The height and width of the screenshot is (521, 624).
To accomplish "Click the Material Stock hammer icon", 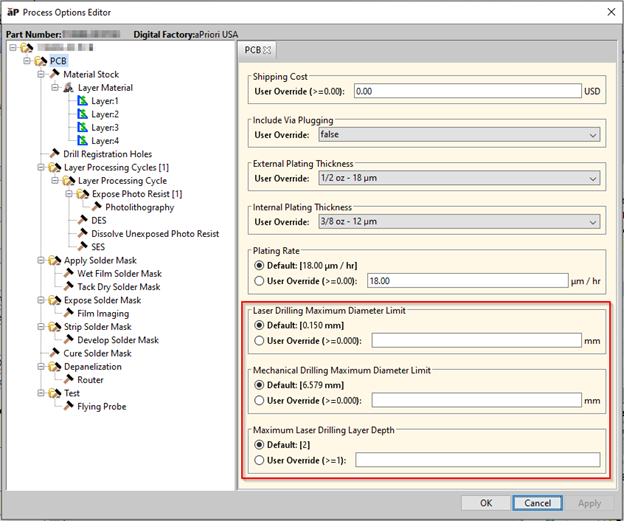I will [55, 74].
